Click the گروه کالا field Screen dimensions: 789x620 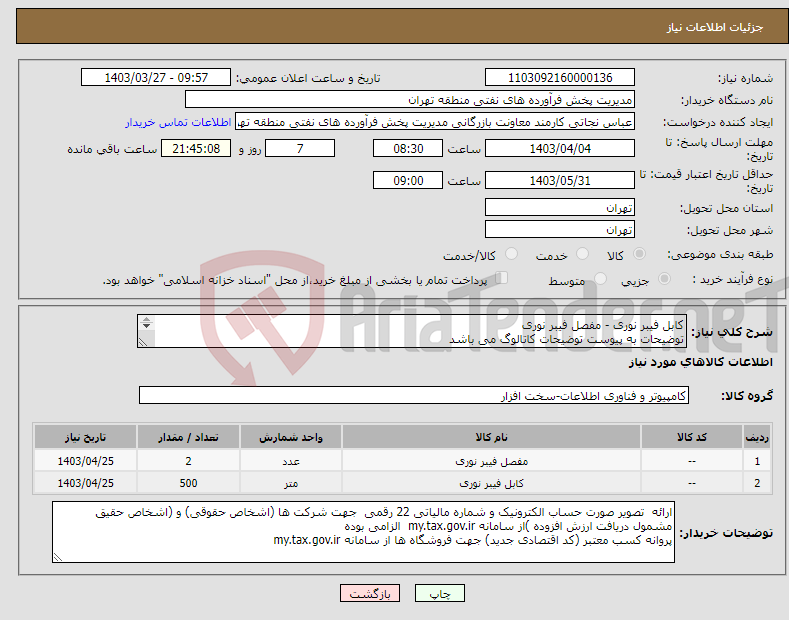(x=414, y=396)
